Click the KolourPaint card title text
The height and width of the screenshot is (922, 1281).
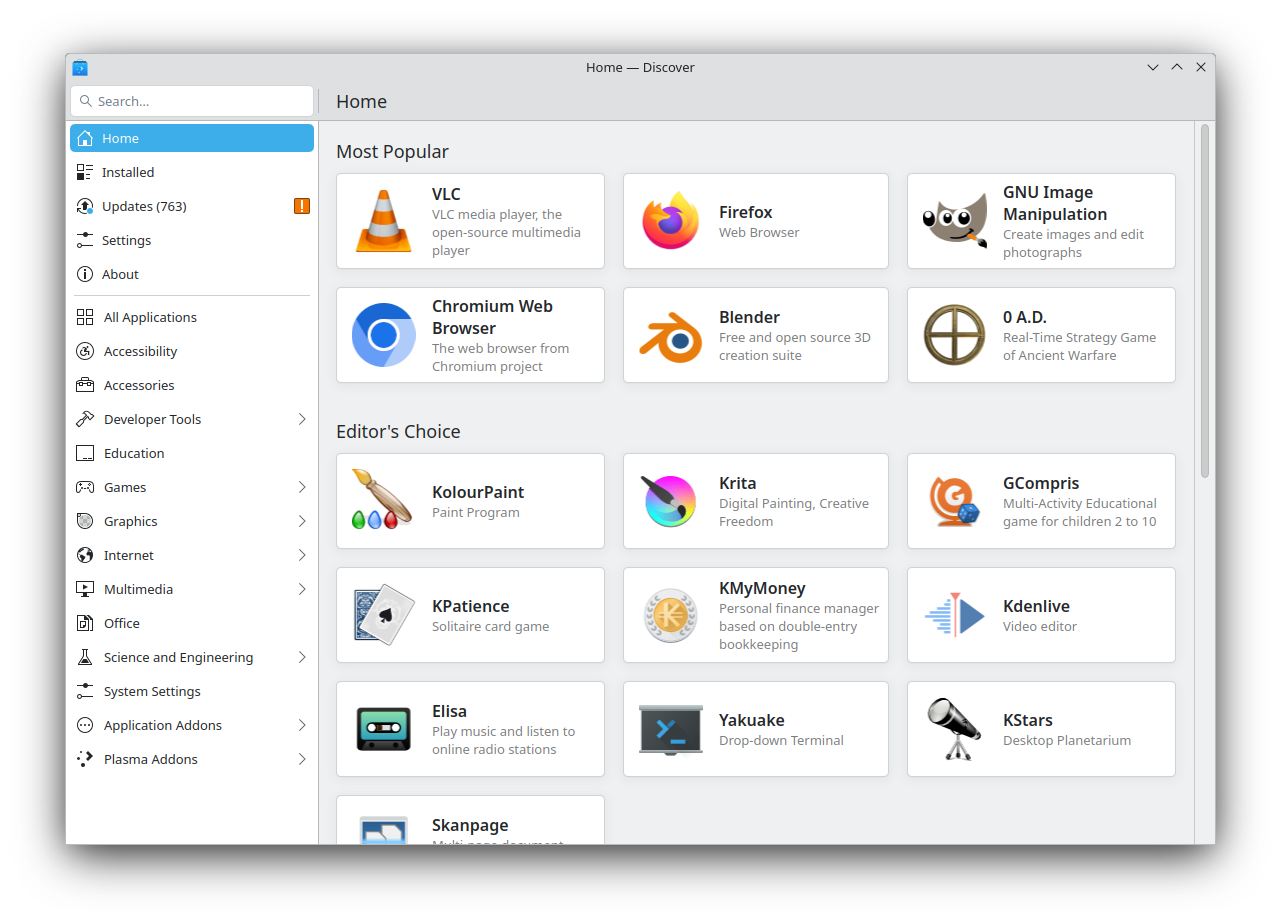pyautogui.click(x=478, y=492)
